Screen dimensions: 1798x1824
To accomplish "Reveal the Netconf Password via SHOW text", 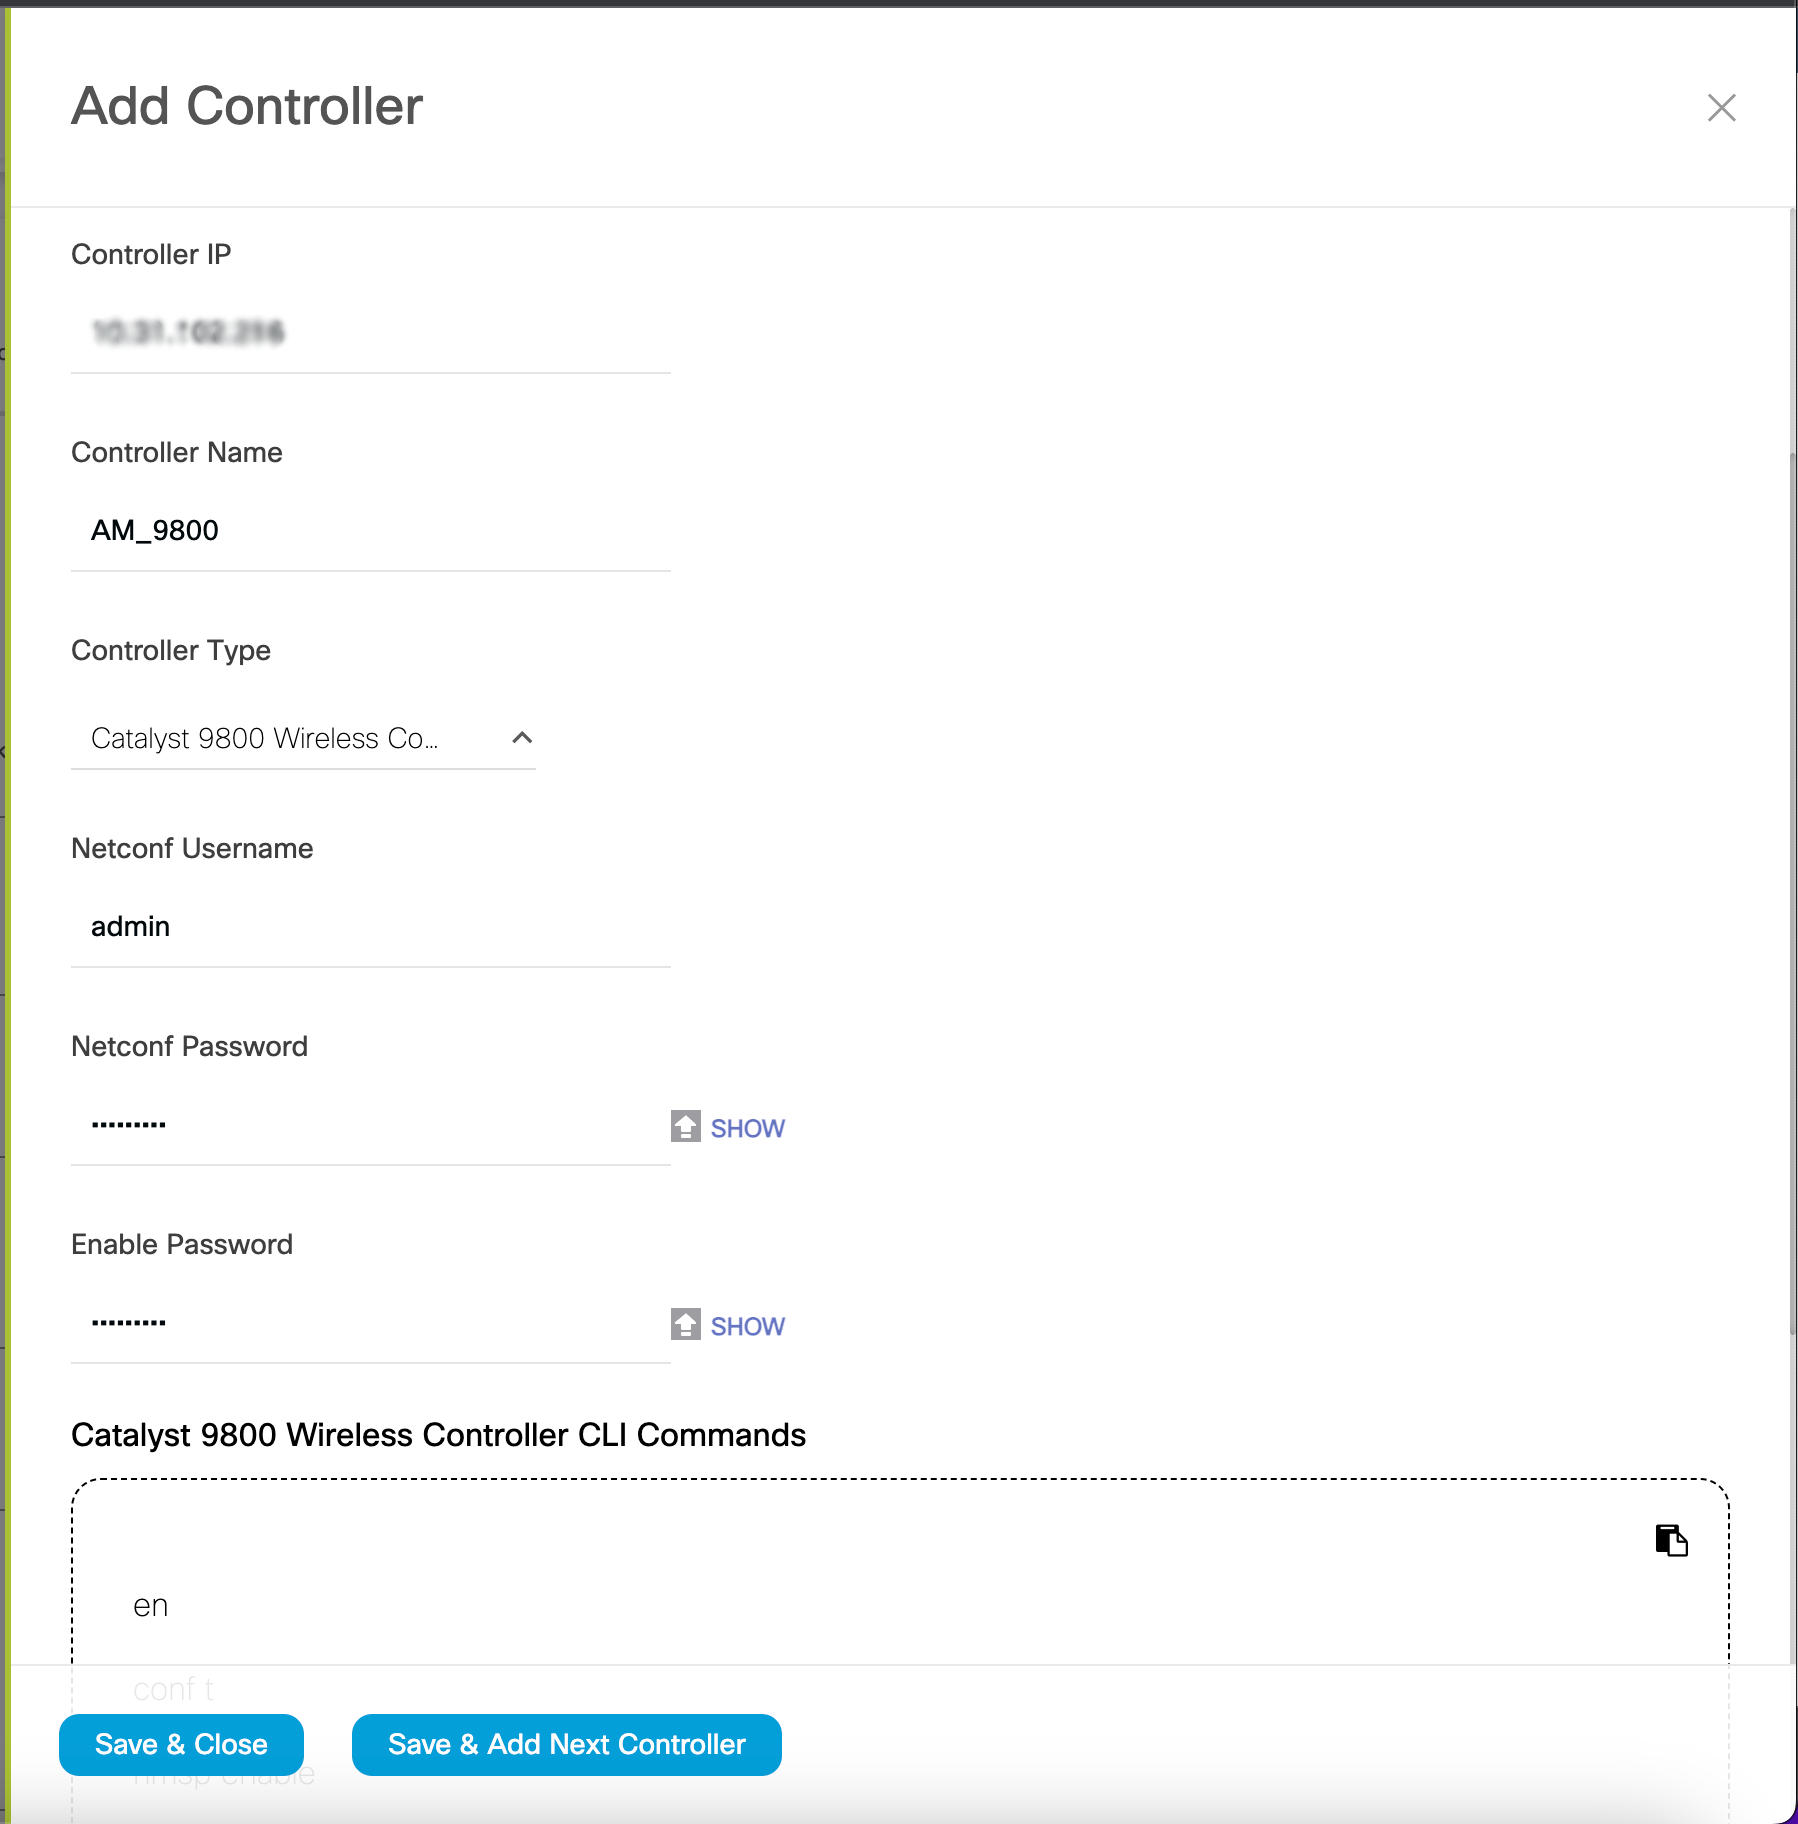I will click(747, 1128).
